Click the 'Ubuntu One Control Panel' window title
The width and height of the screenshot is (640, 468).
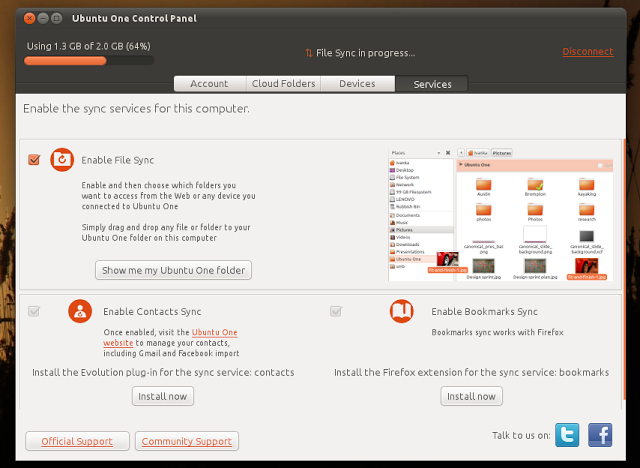point(134,18)
